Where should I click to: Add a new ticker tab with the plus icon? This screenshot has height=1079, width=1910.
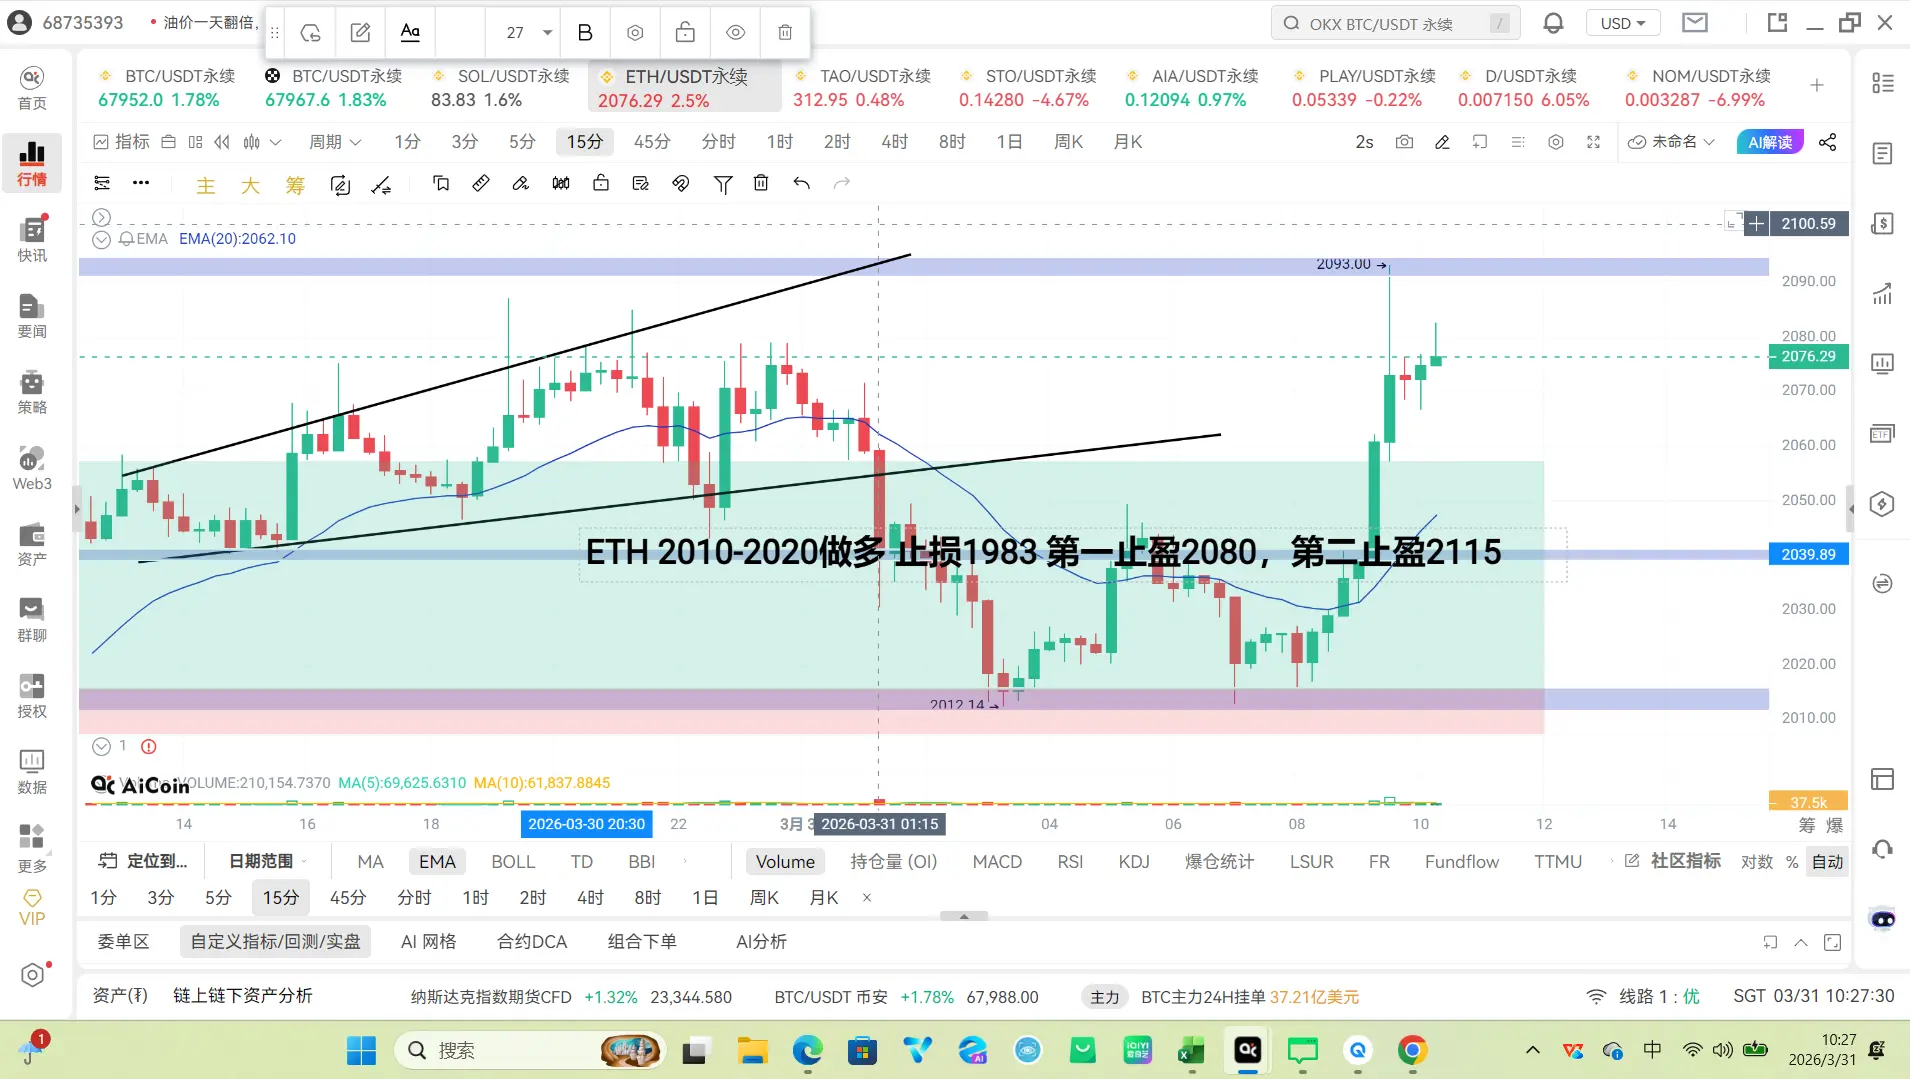(x=1817, y=86)
